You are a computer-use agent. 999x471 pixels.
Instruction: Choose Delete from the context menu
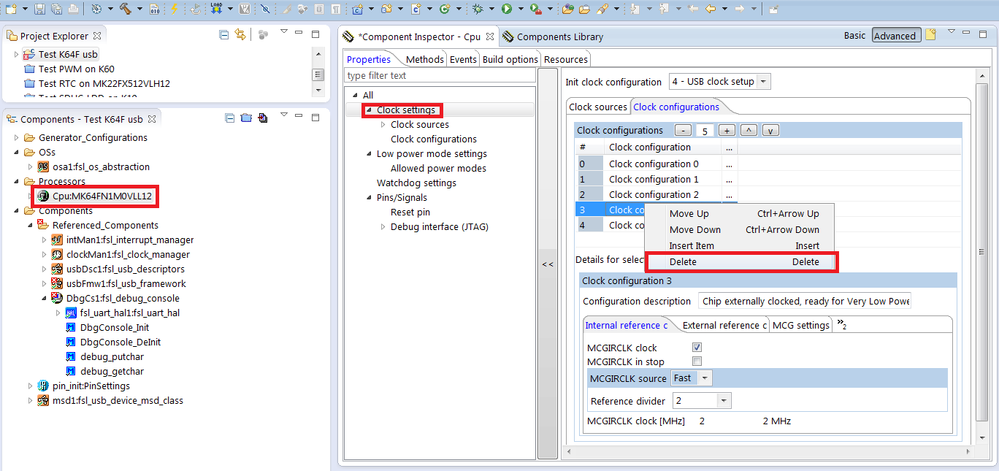click(742, 262)
